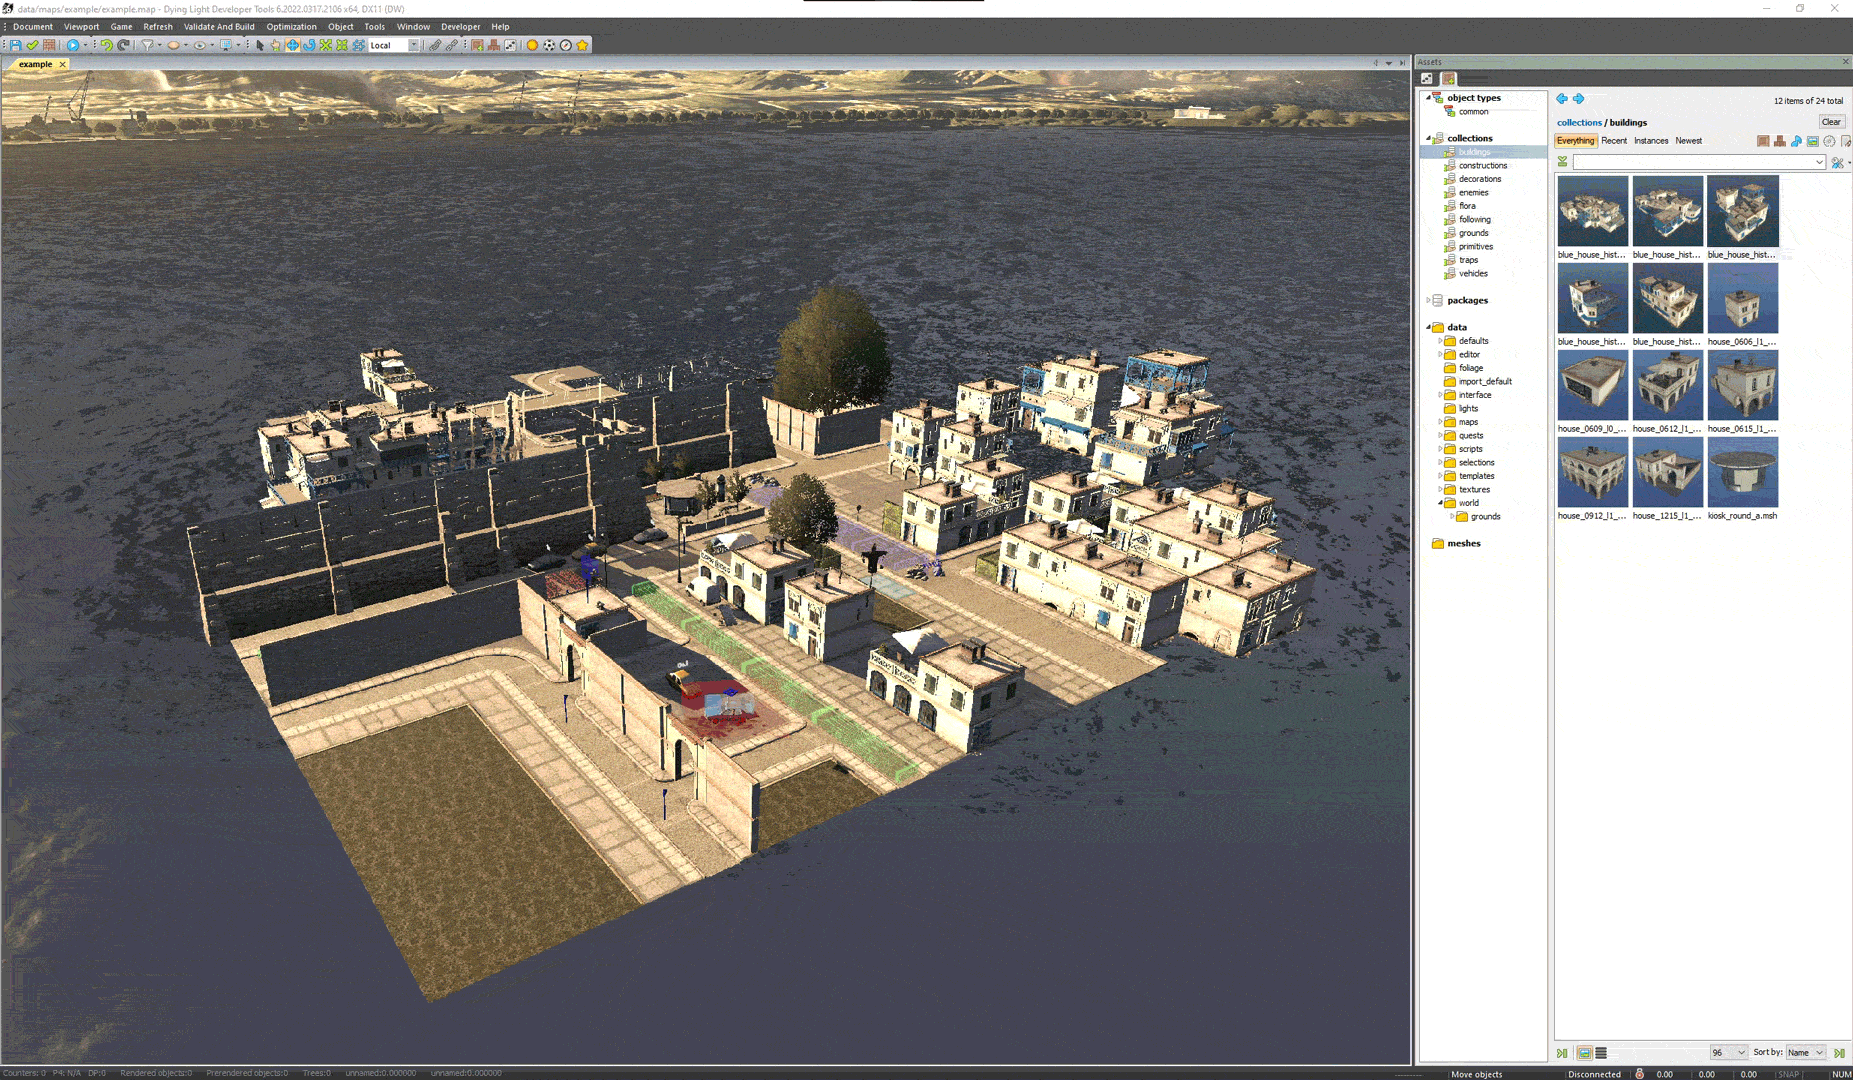
Task: Click the dice random icon in main toolbar
Action: pyautogui.click(x=510, y=45)
